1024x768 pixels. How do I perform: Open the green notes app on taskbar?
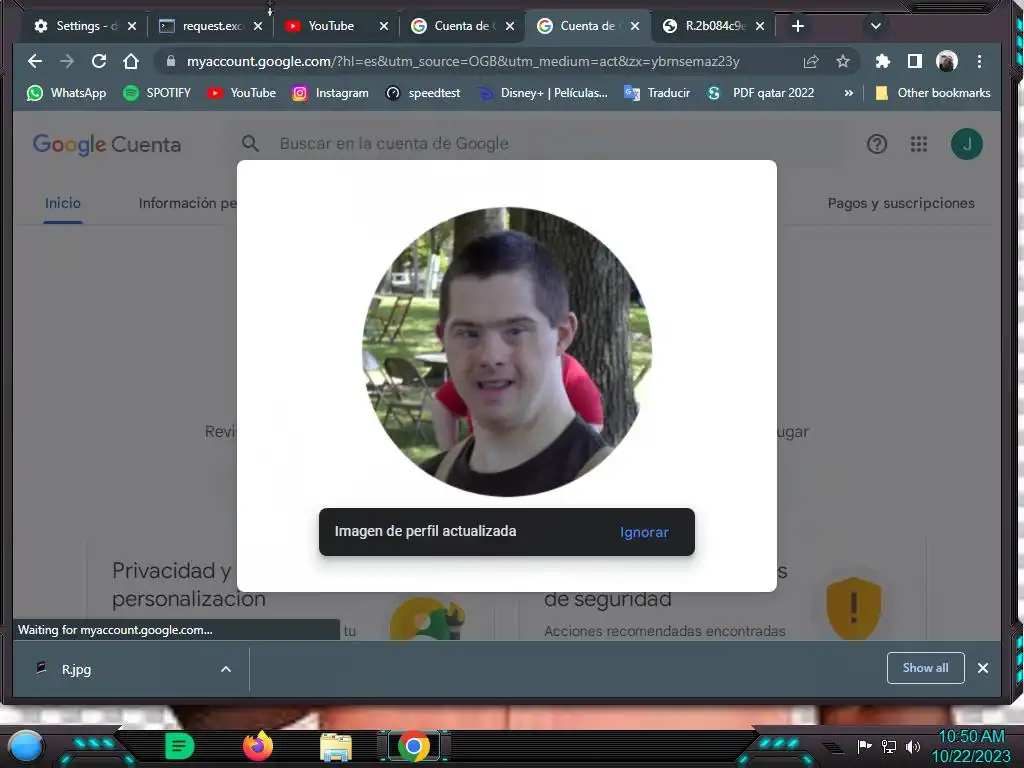pyautogui.click(x=180, y=746)
